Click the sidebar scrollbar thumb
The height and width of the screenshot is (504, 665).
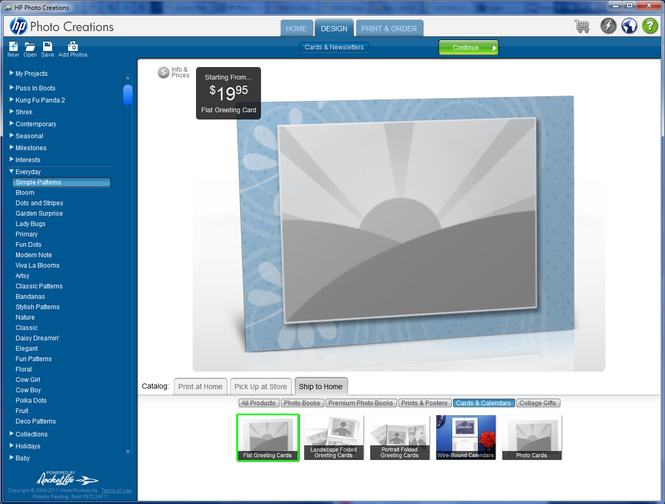click(x=128, y=95)
